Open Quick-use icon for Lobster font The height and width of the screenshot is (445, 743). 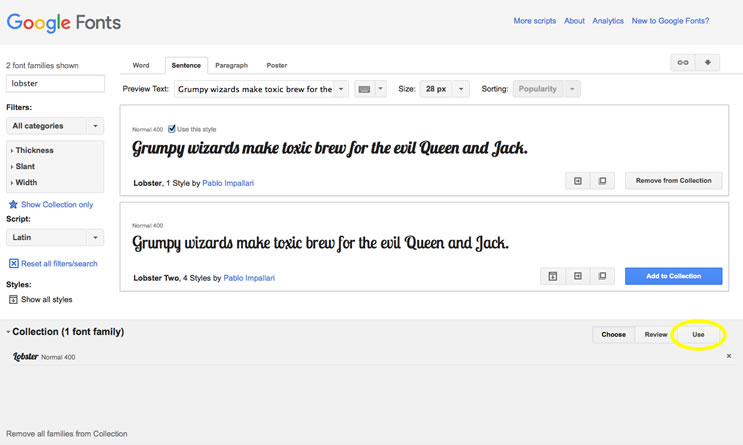[x=577, y=181]
